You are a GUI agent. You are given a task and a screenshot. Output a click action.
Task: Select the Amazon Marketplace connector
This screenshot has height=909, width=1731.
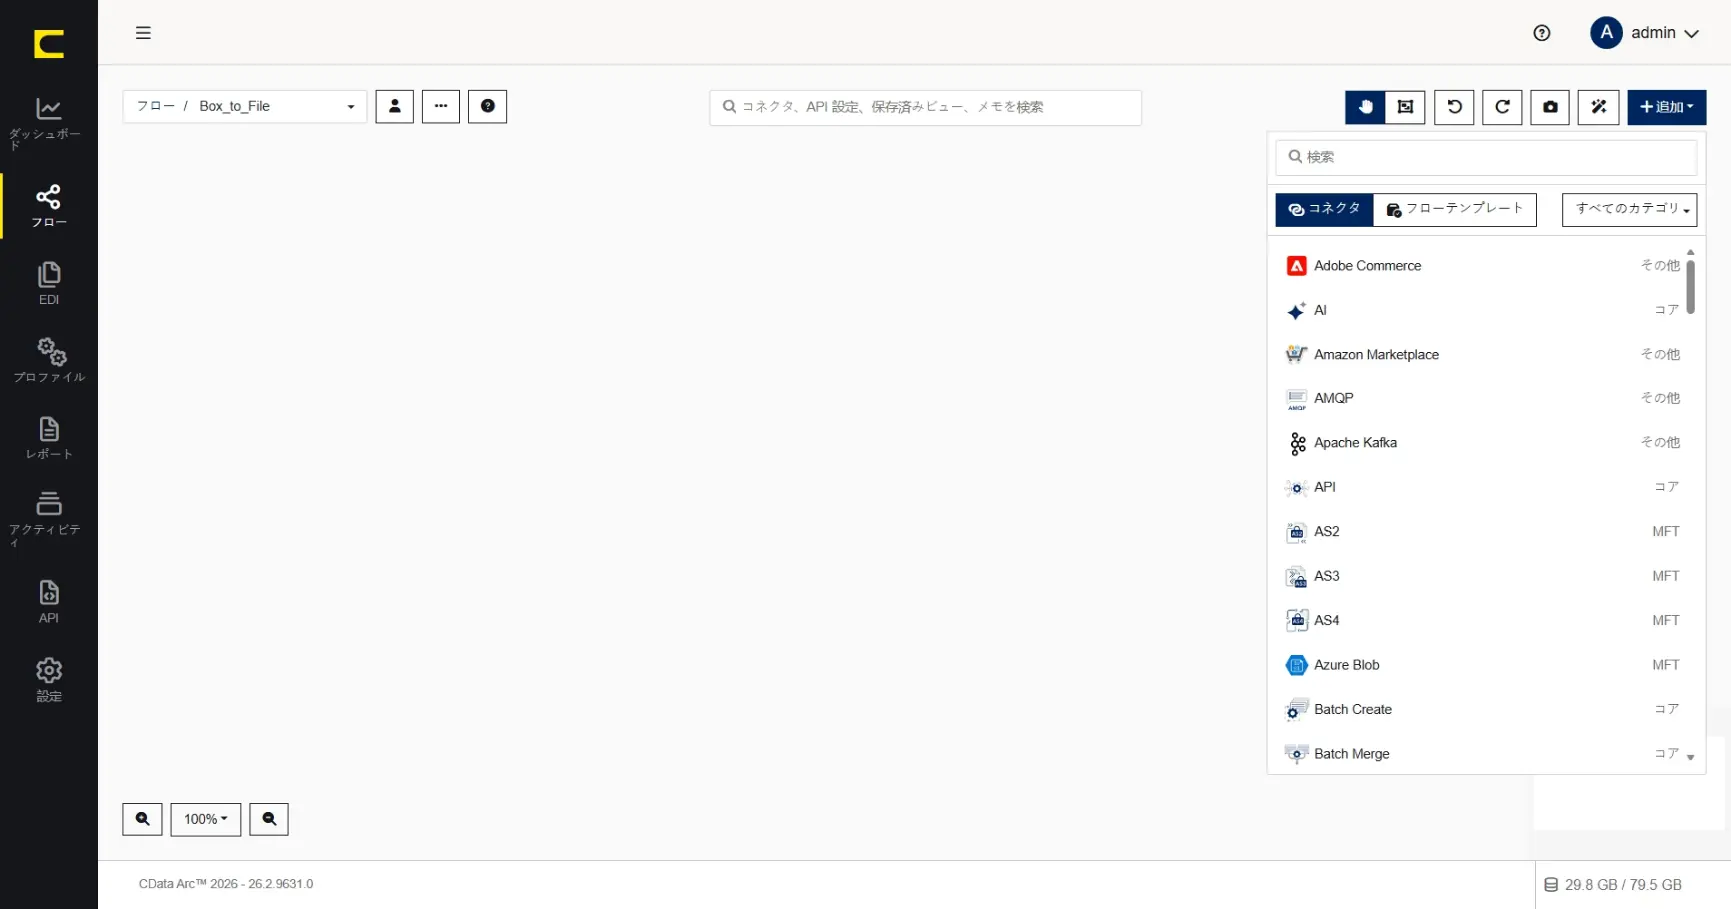coord(1482,354)
